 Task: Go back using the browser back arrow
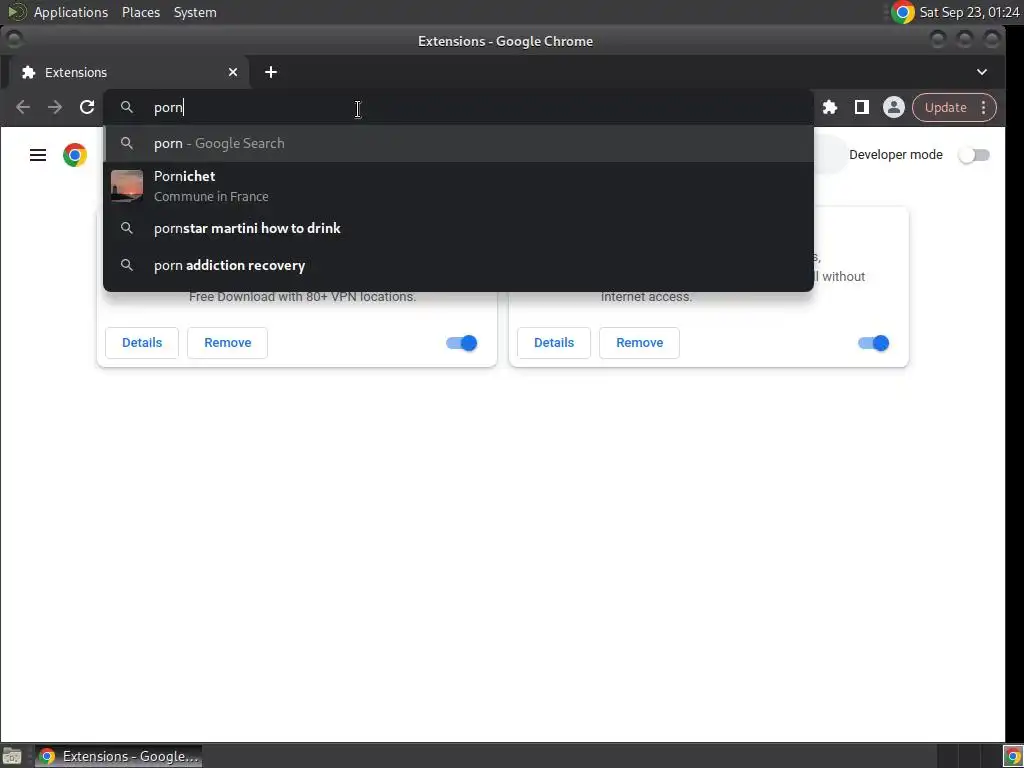click(x=23, y=107)
